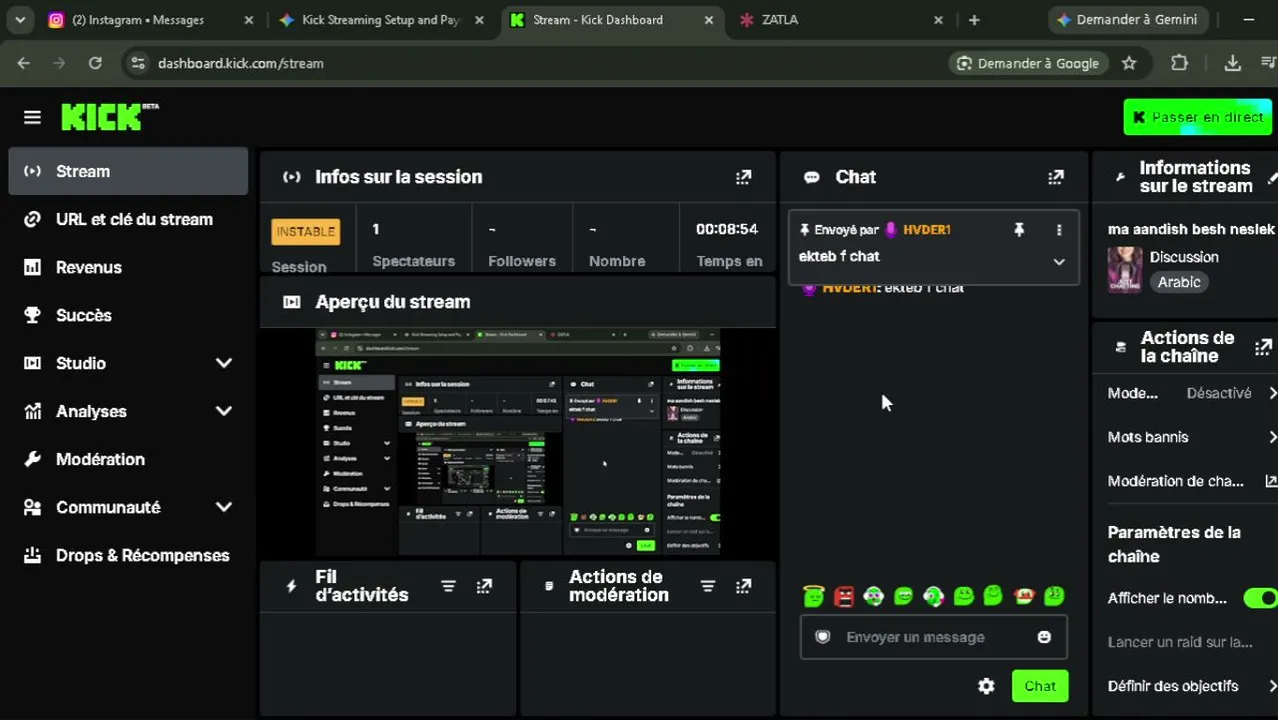Select Stream in the sidebar

pos(128,171)
